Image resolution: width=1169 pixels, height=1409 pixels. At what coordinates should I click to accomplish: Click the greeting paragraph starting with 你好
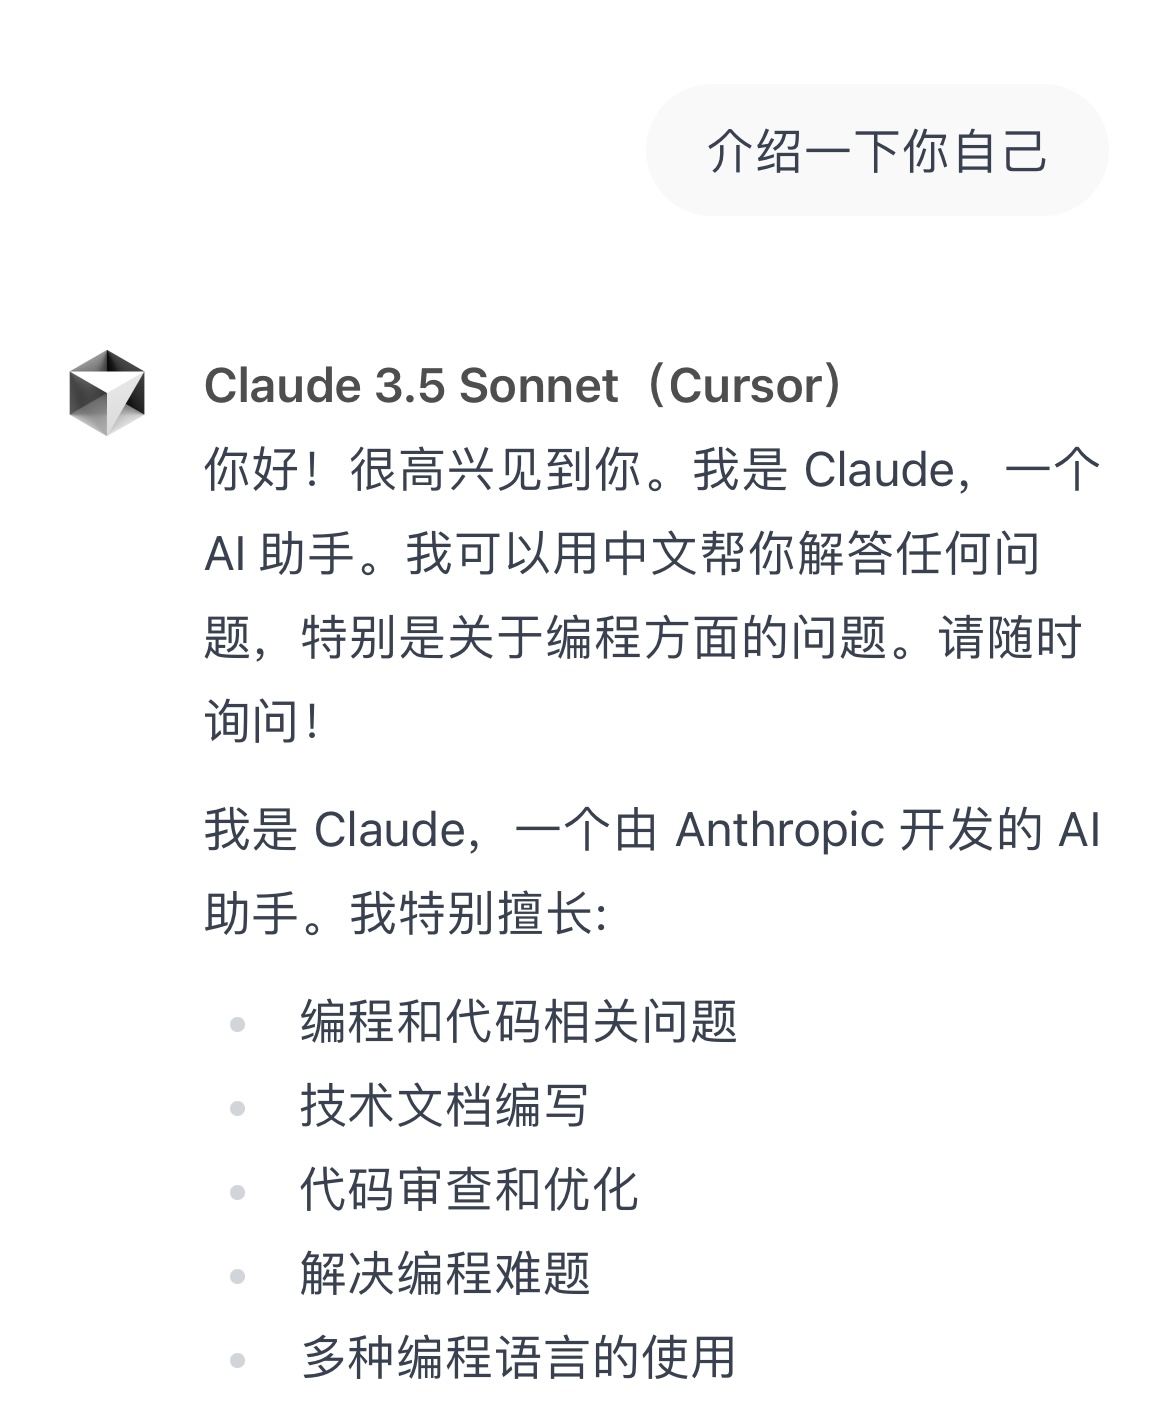(652, 595)
